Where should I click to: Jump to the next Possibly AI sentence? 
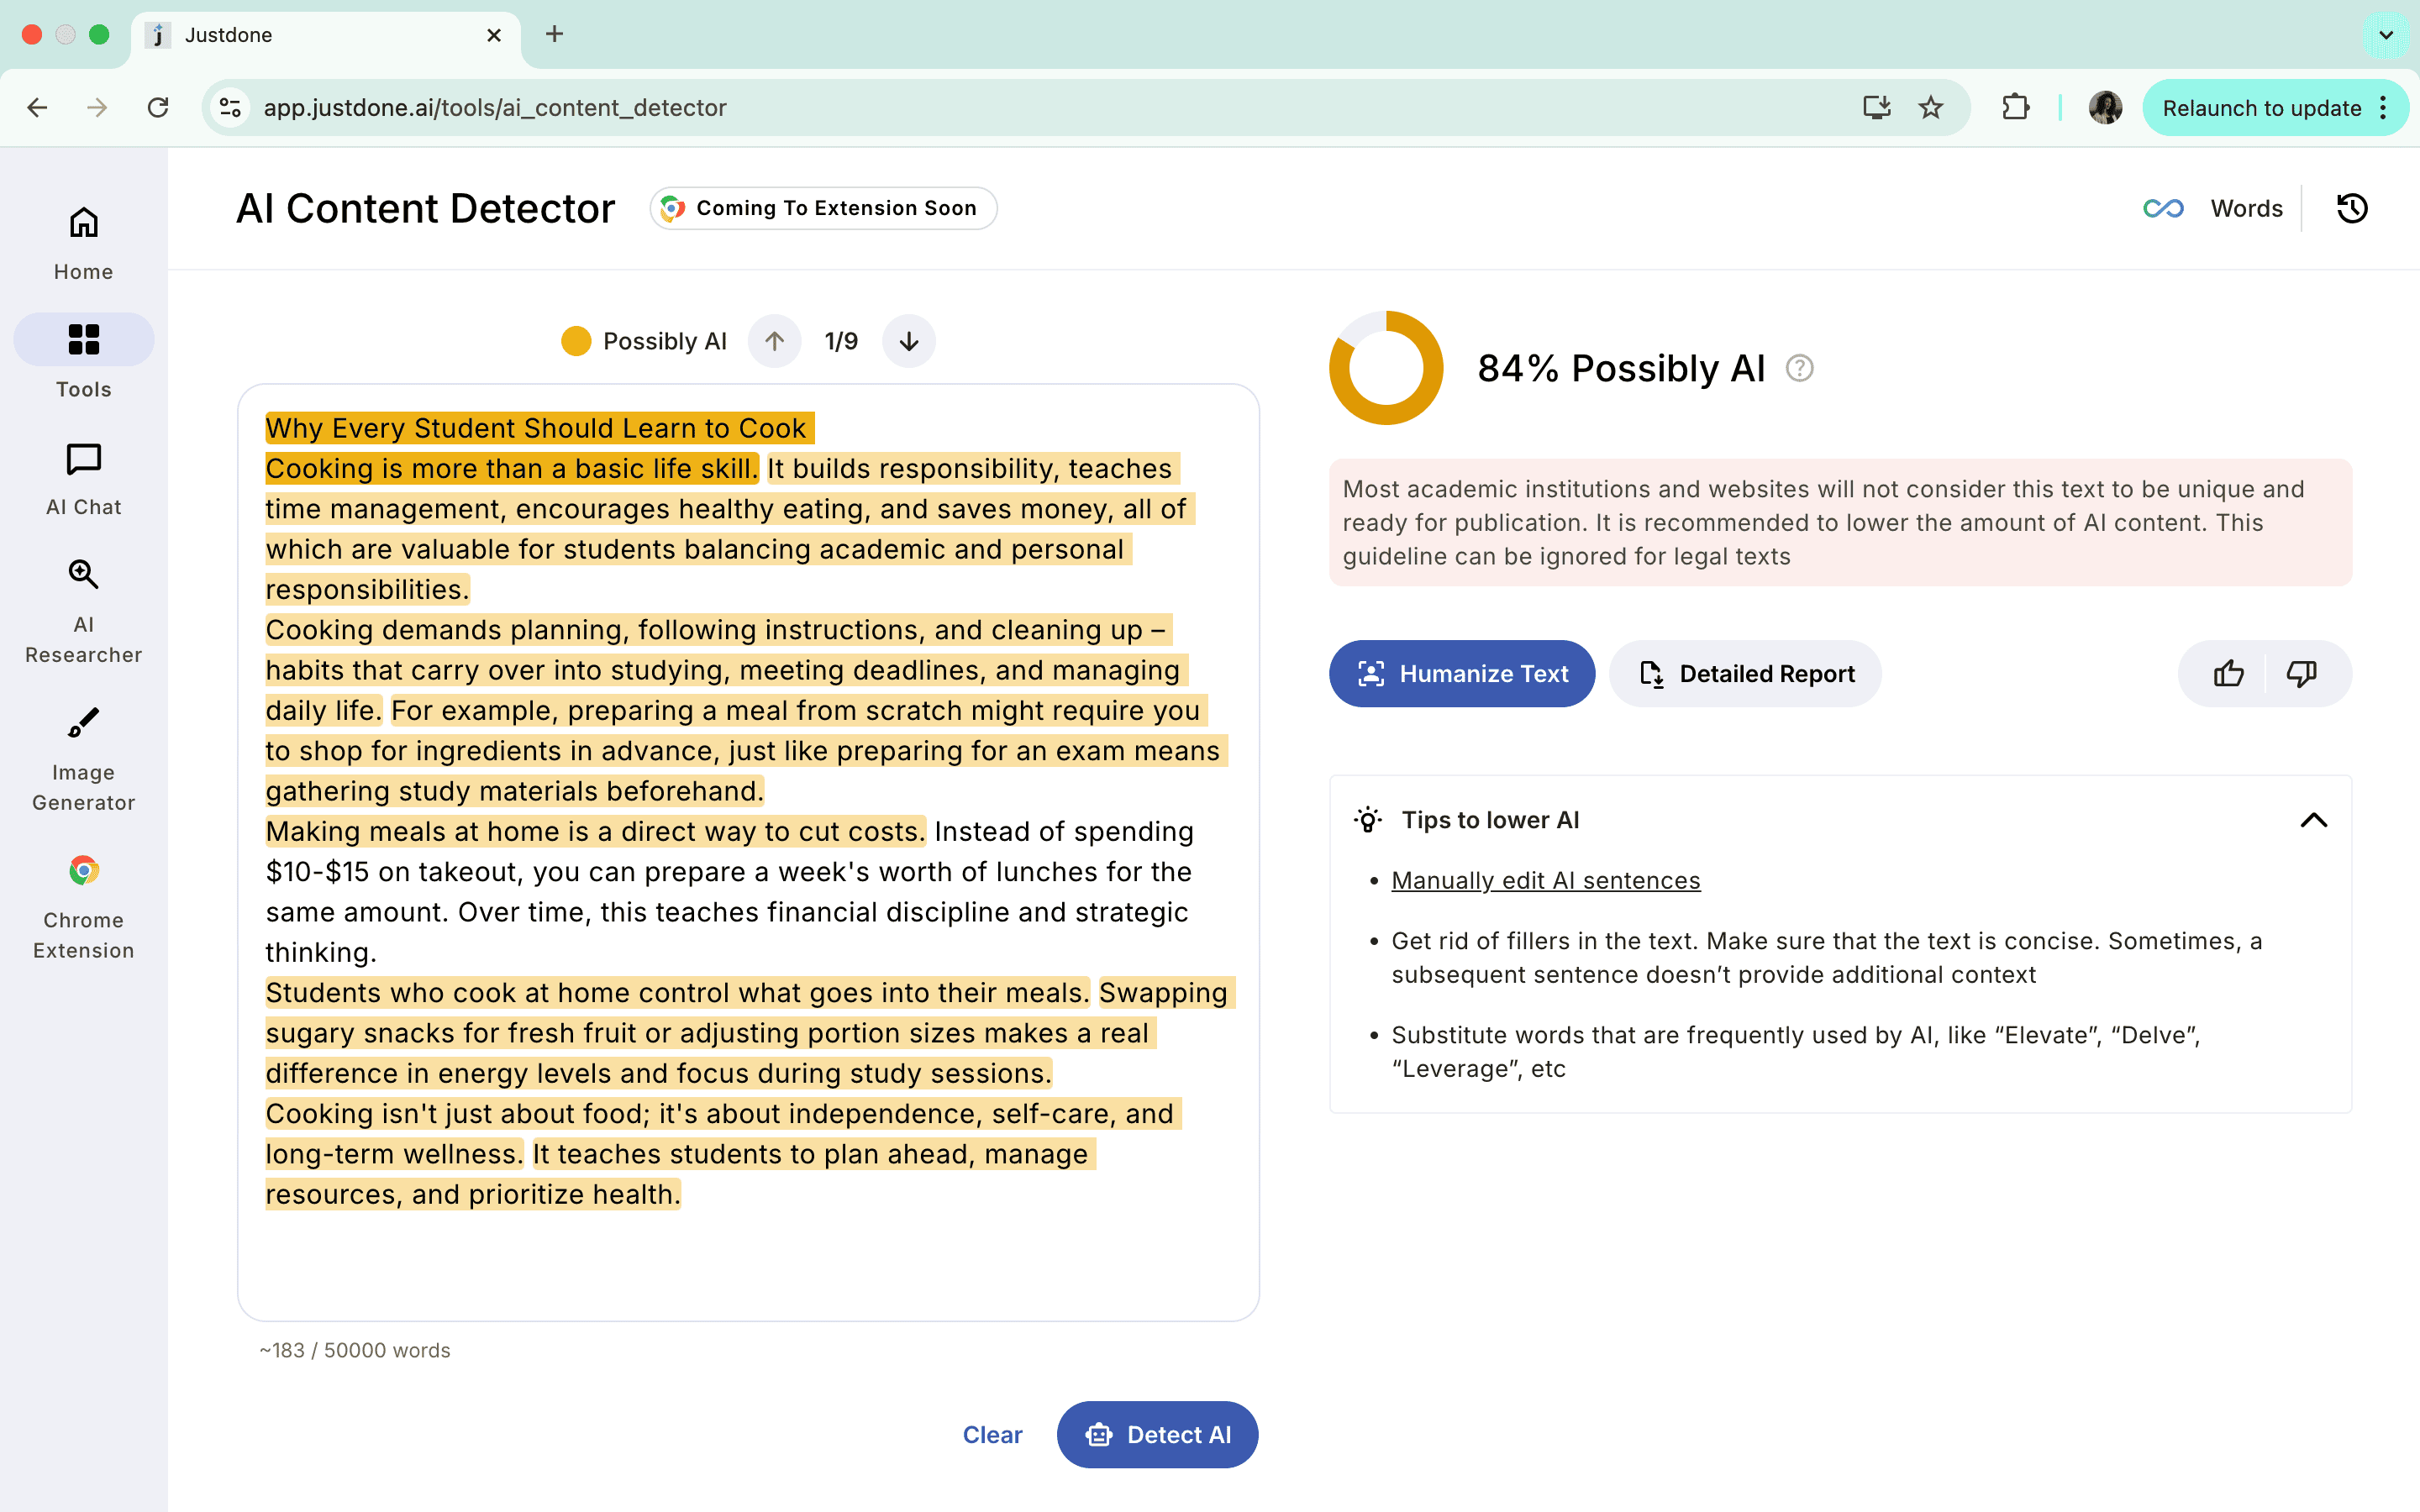coord(908,341)
